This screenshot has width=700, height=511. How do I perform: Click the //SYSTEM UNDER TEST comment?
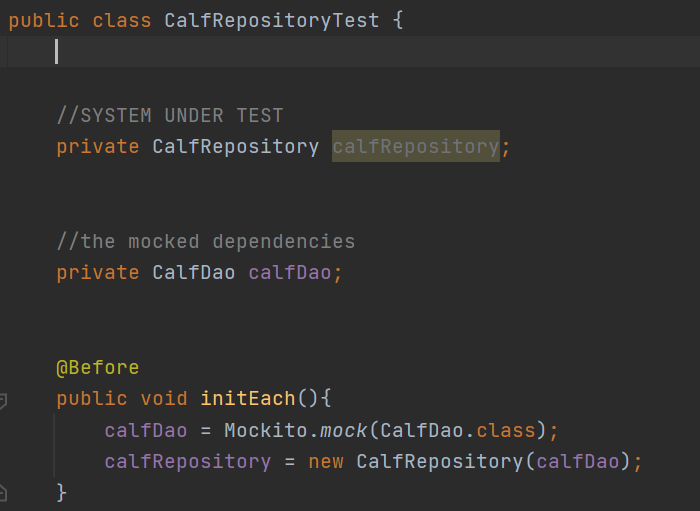point(170,115)
